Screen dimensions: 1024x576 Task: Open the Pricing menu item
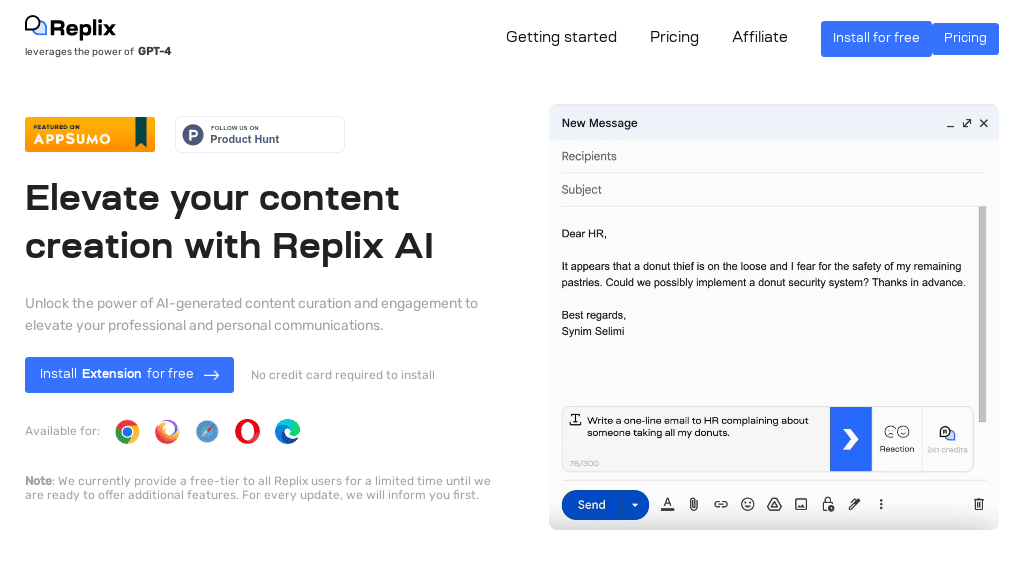pos(674,37)
